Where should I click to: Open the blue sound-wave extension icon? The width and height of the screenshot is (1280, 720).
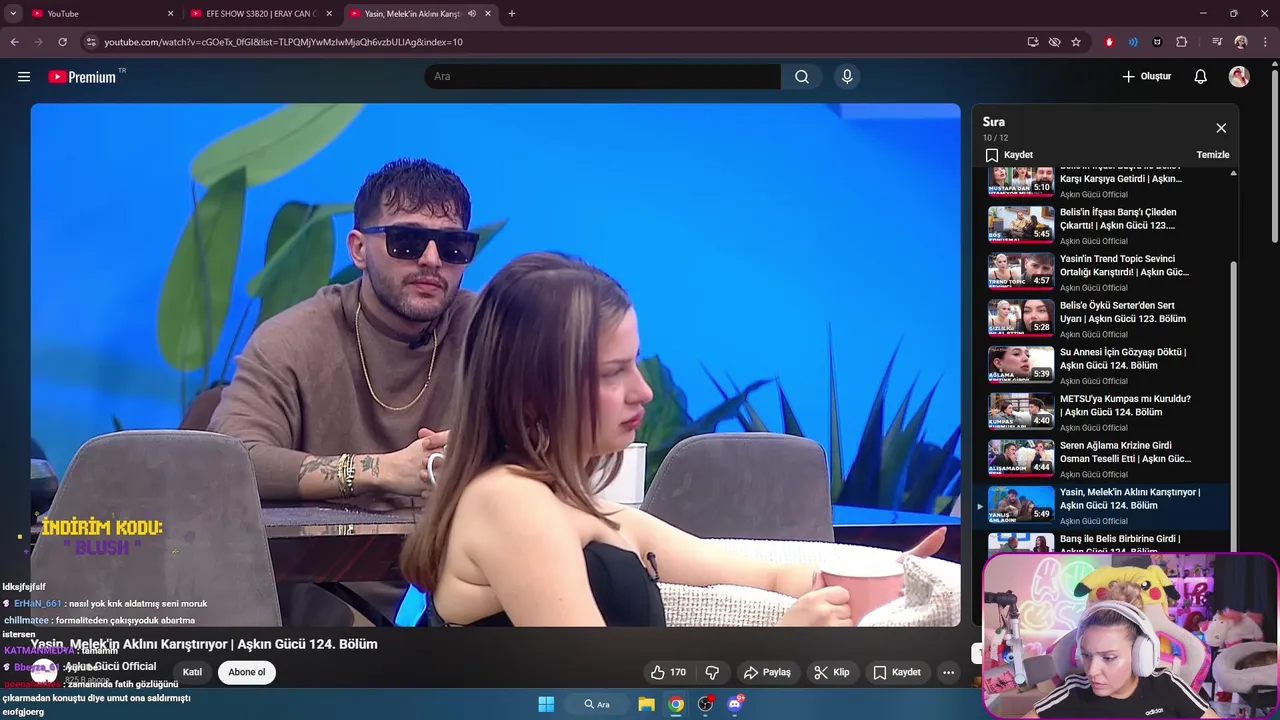(1133, 42)
